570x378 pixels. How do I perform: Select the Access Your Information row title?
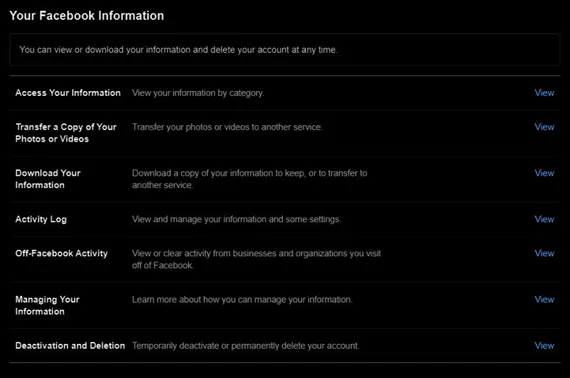(68, 93)
